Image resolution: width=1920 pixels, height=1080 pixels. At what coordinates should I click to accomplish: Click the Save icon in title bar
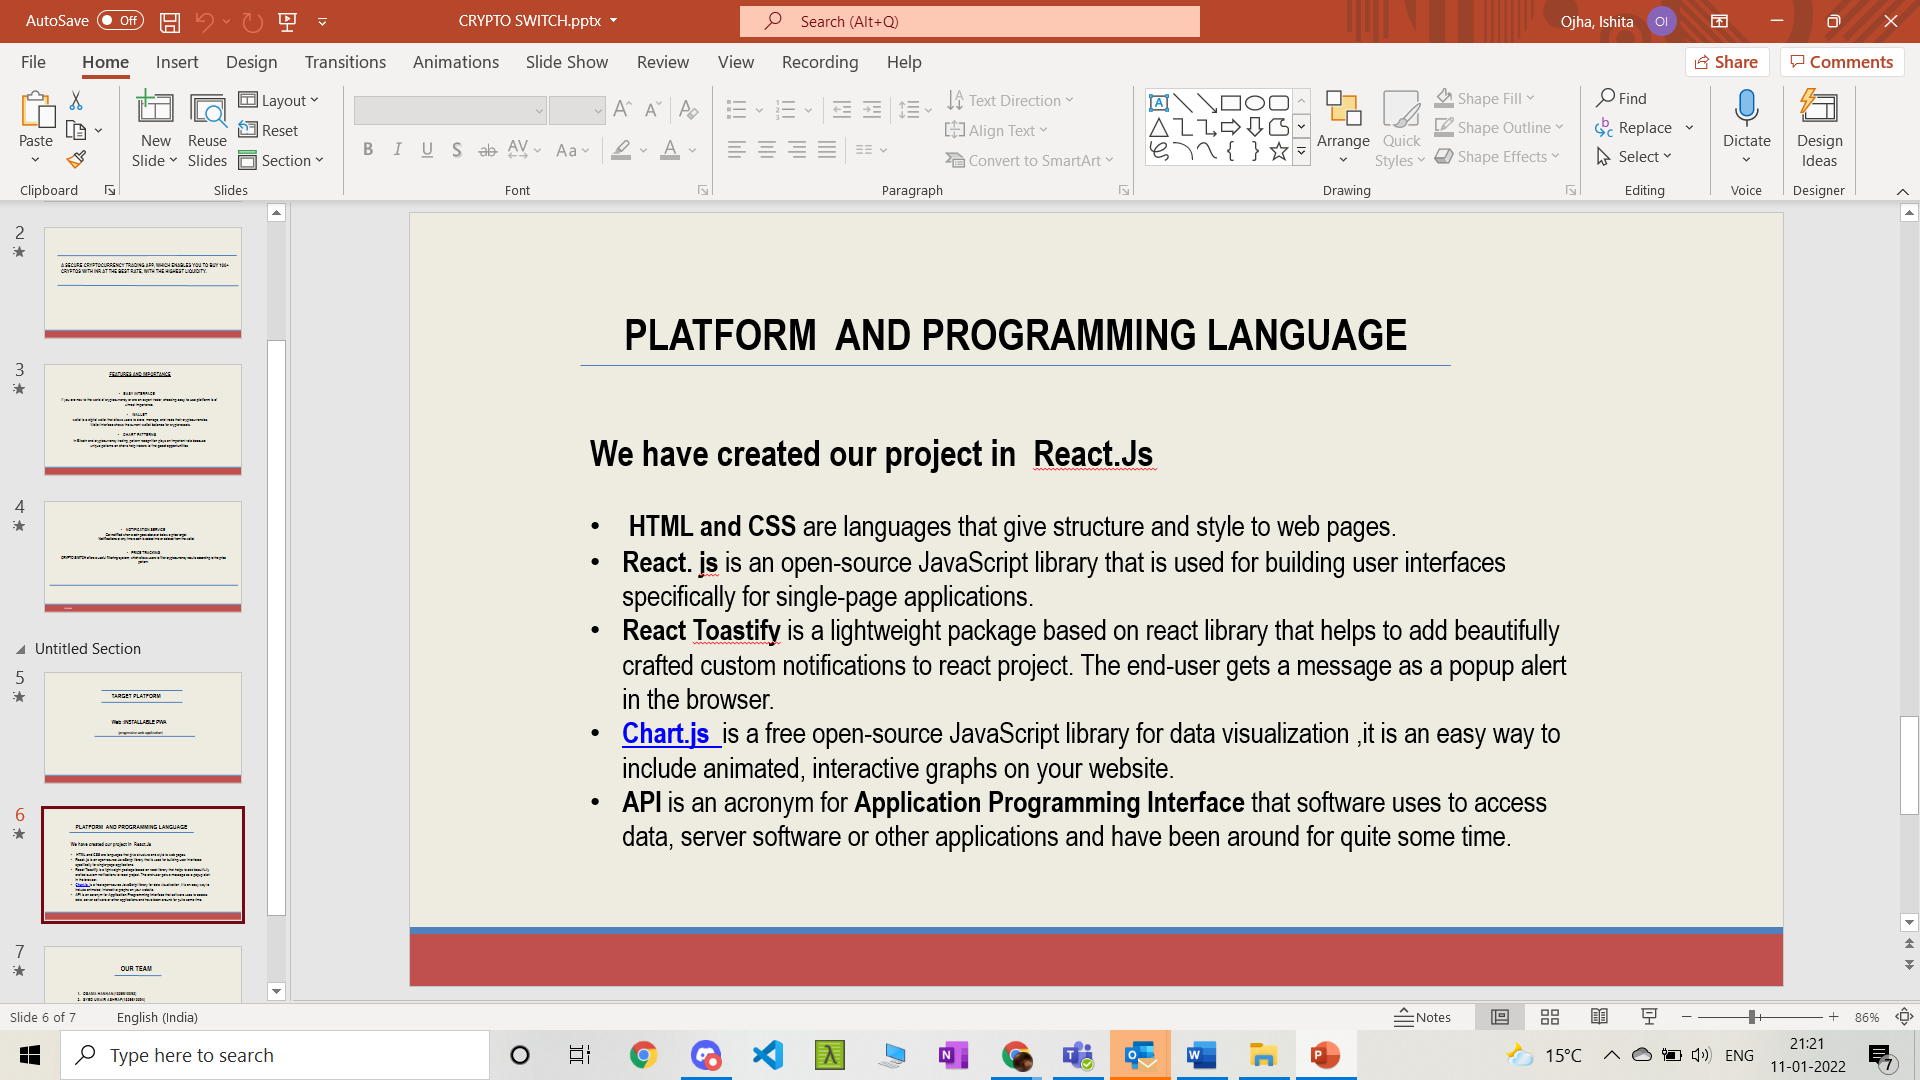click(x=170, y=21)
